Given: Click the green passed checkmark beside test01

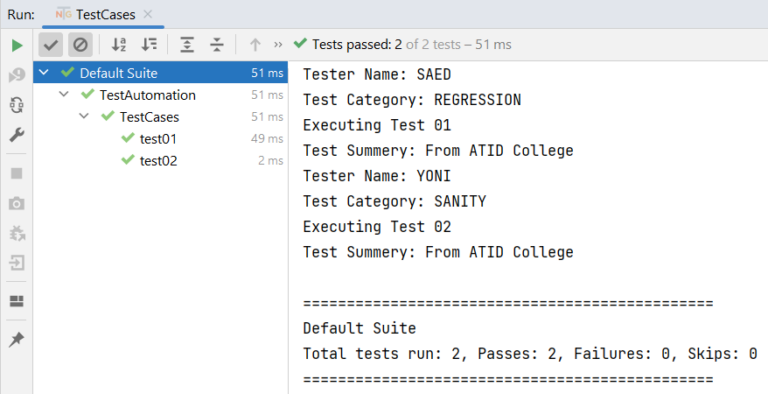Looking at the screenshot, I should (128, 138).
